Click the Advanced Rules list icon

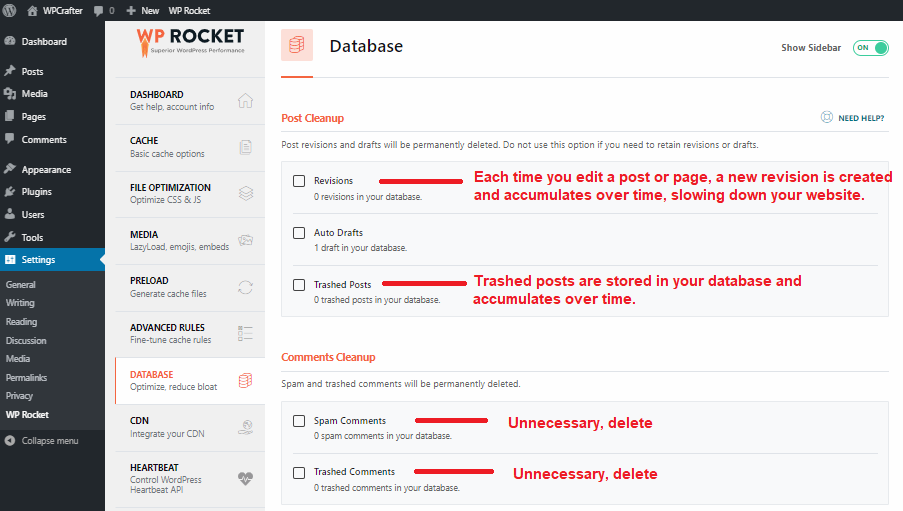click(x=245, y=333)
